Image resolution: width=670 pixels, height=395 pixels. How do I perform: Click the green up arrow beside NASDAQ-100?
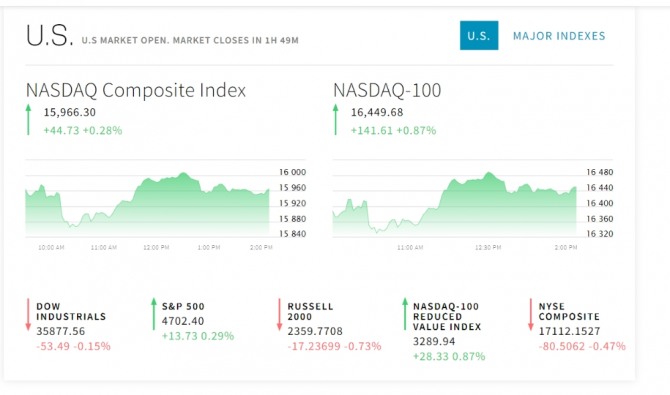(x=335, y=120)
